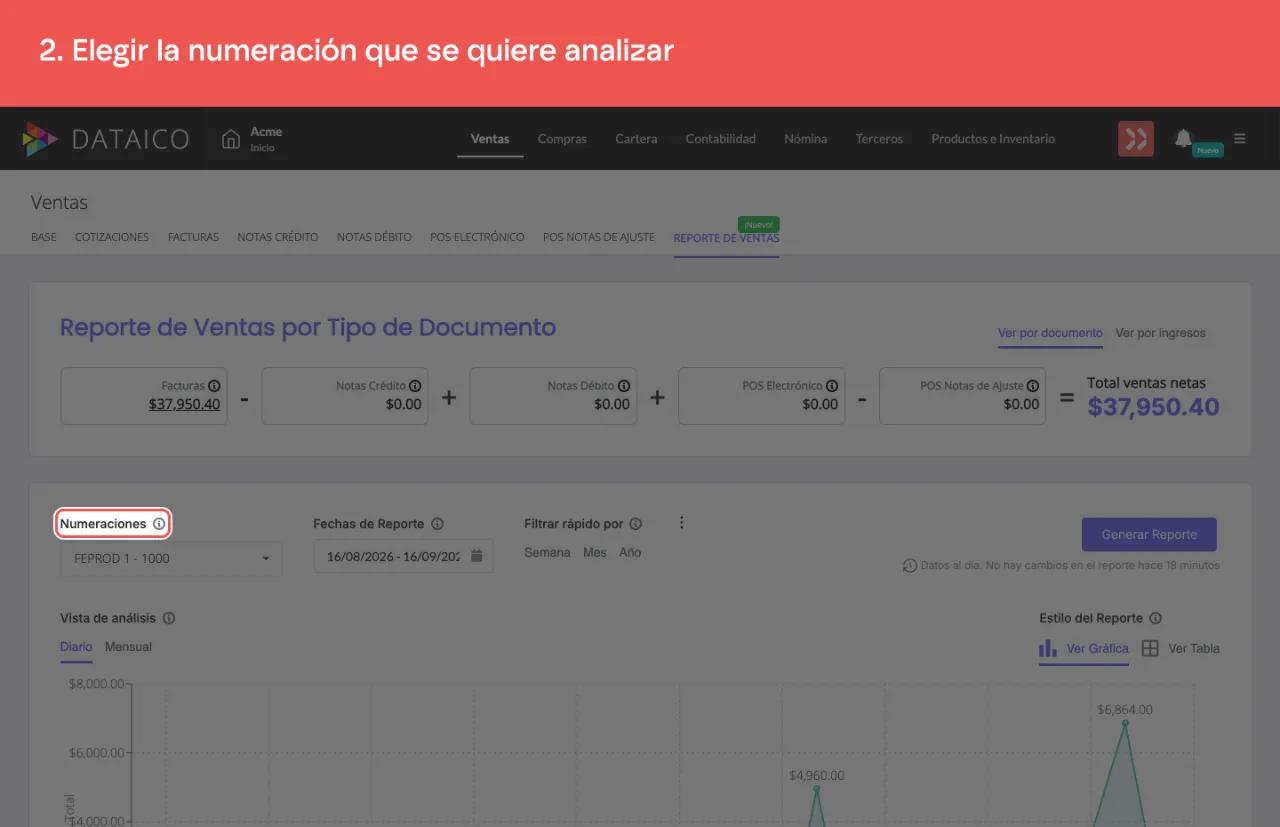Switch to Ver por ingresos
Image resolution: width=1280 pixels, height=827 pixels.
click(1161, 333)
